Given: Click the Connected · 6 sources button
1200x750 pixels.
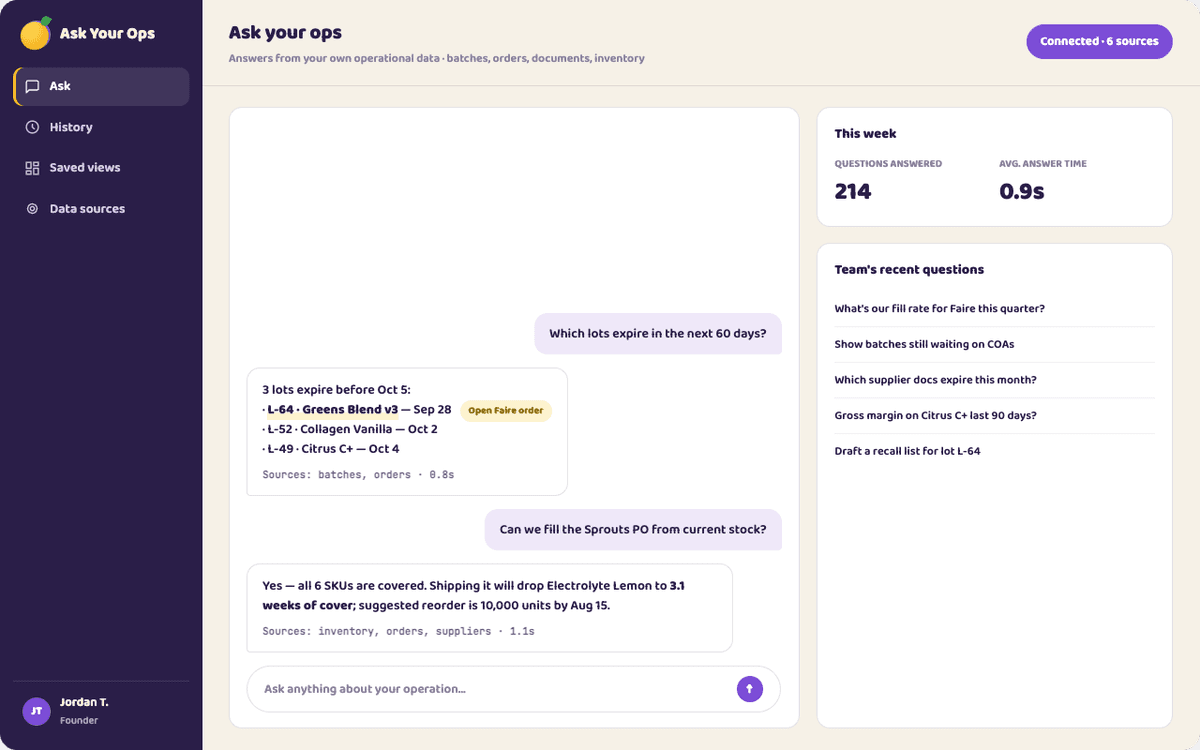Looking at the screenshot, I should click(x=1099, y=41).
